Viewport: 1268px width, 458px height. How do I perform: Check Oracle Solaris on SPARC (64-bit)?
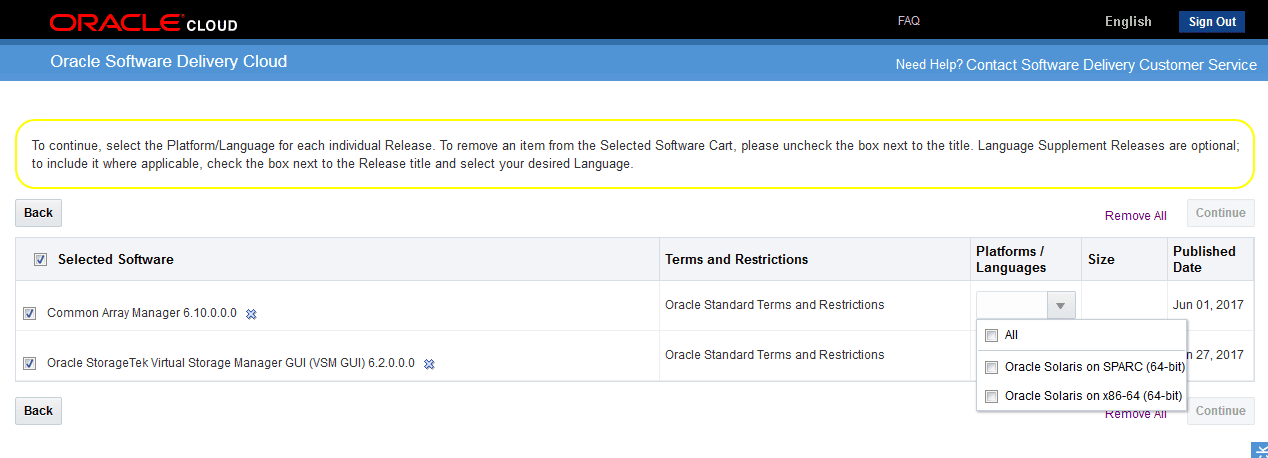pos(991,366)
